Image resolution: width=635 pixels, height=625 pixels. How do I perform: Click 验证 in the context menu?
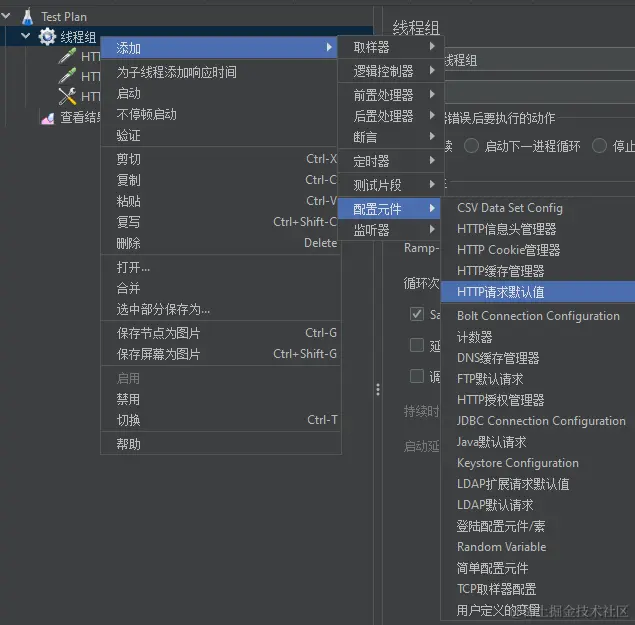[x=219, y=135]
